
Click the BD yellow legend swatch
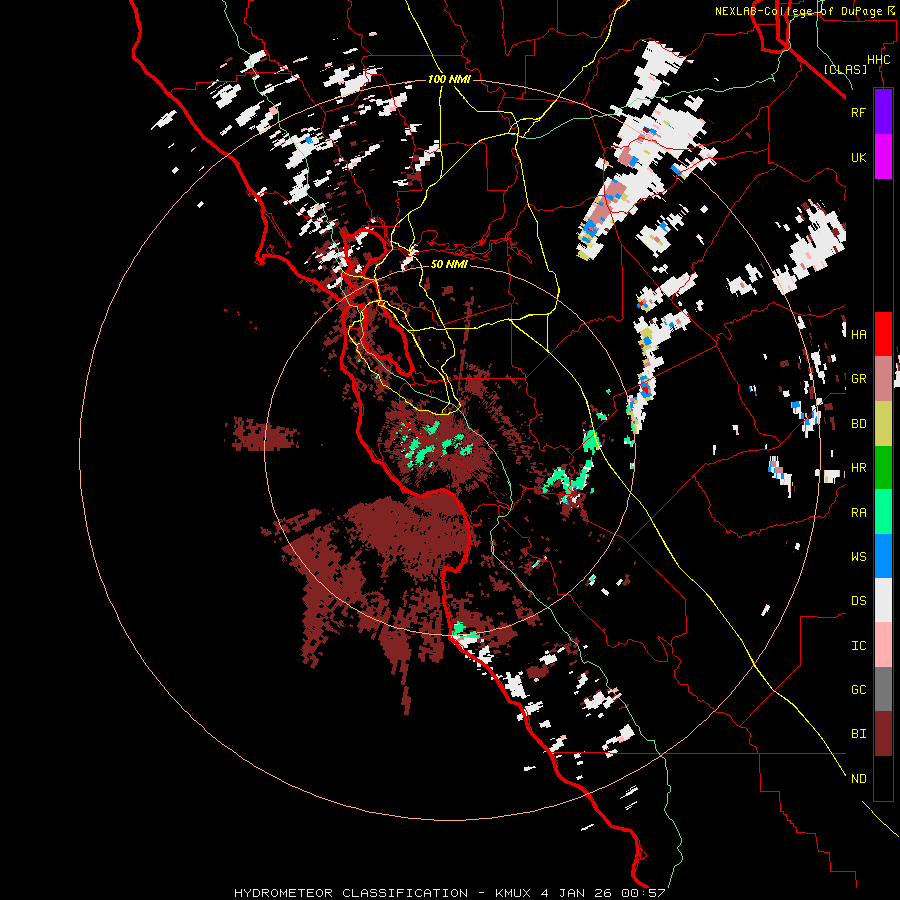[883, 423]
